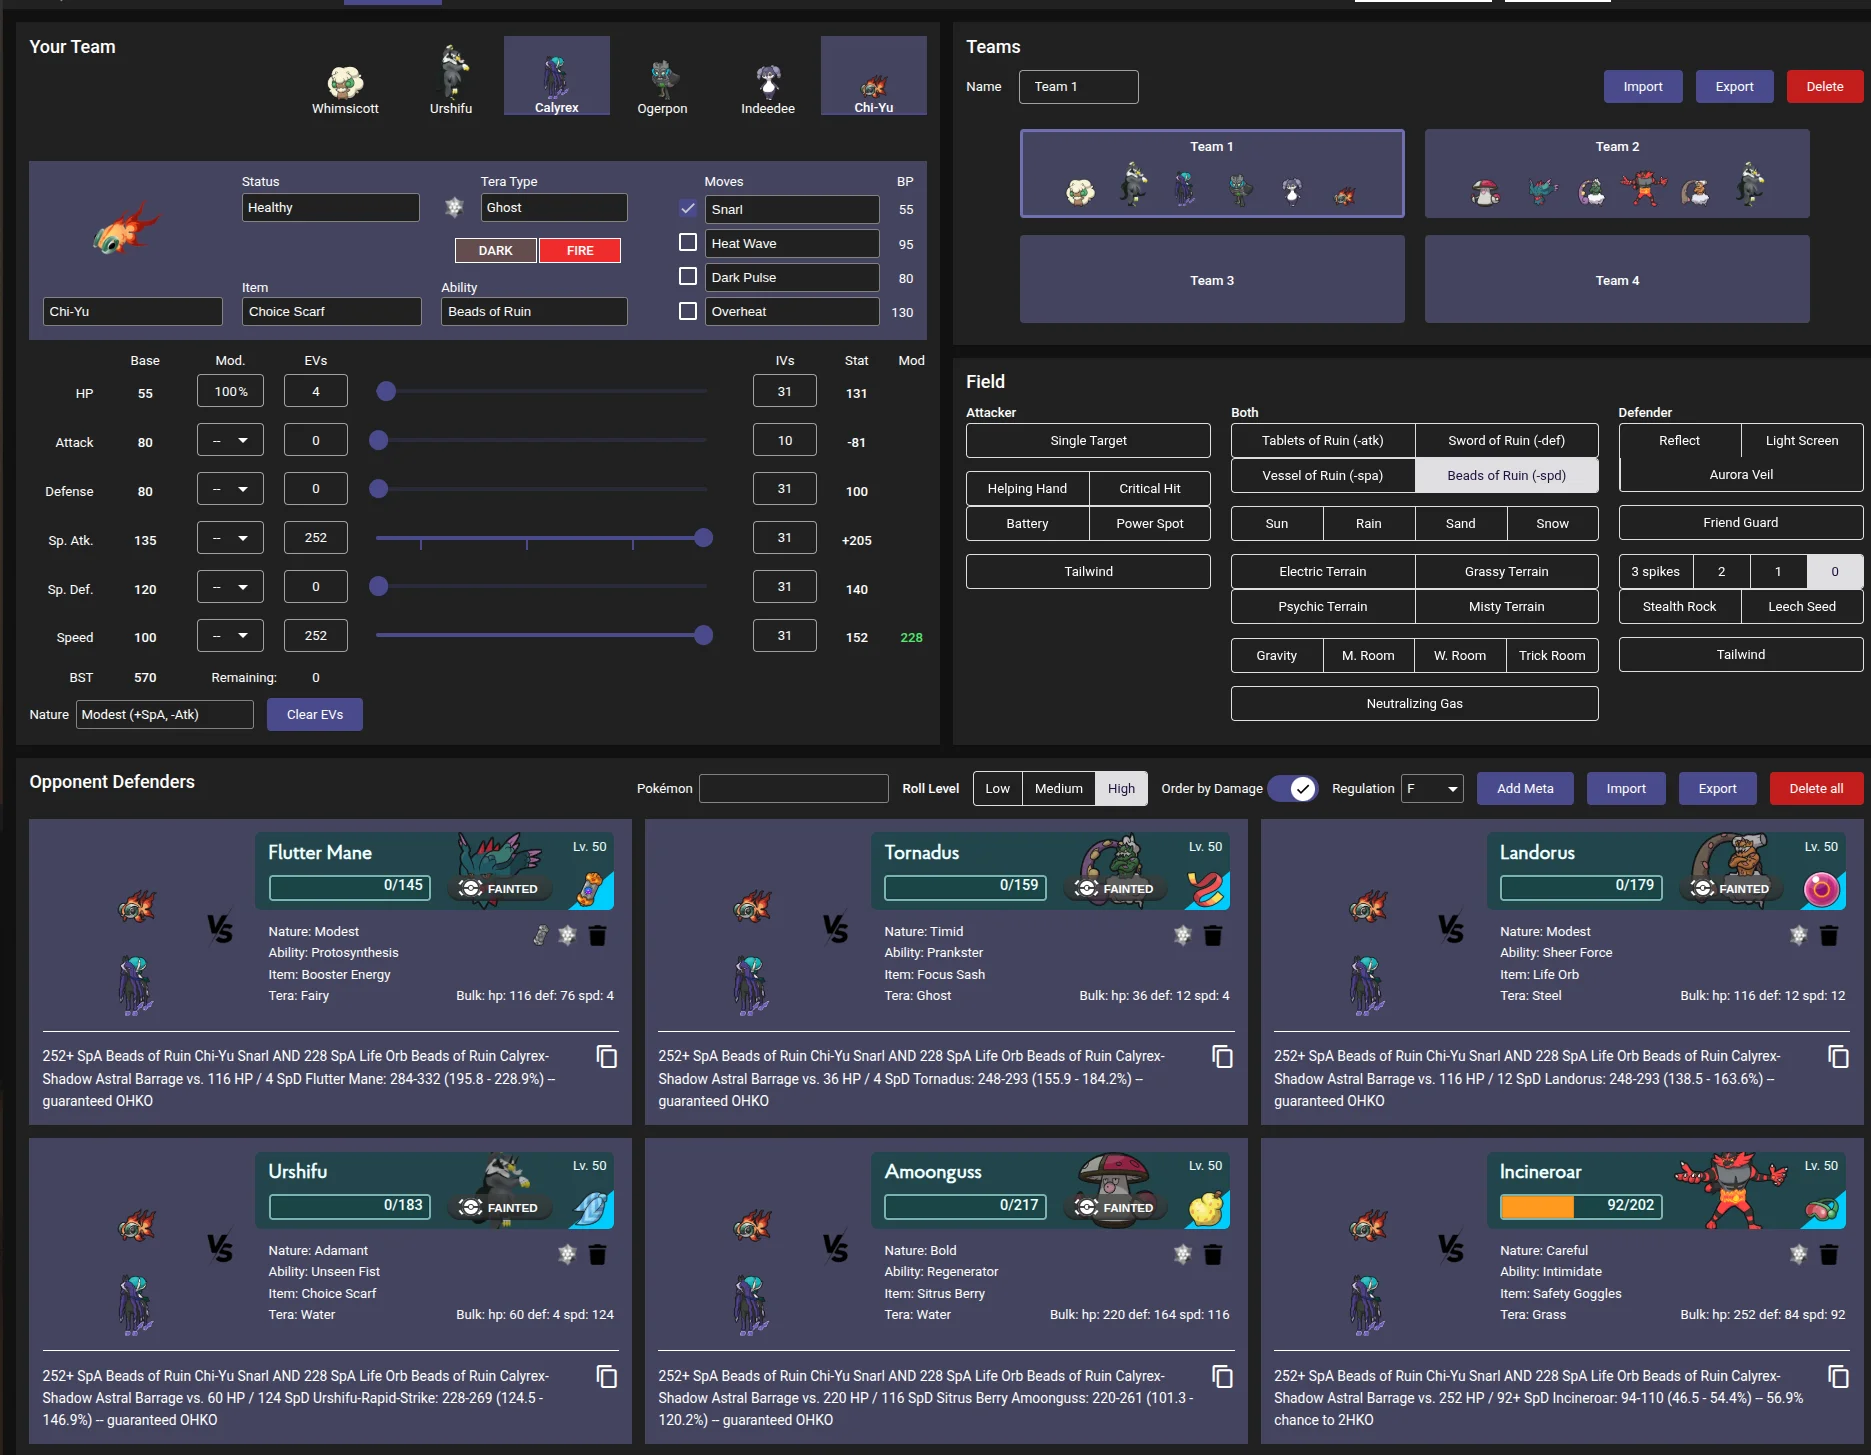
Task: Click the Clear EVs button
Action: point(315,715)
